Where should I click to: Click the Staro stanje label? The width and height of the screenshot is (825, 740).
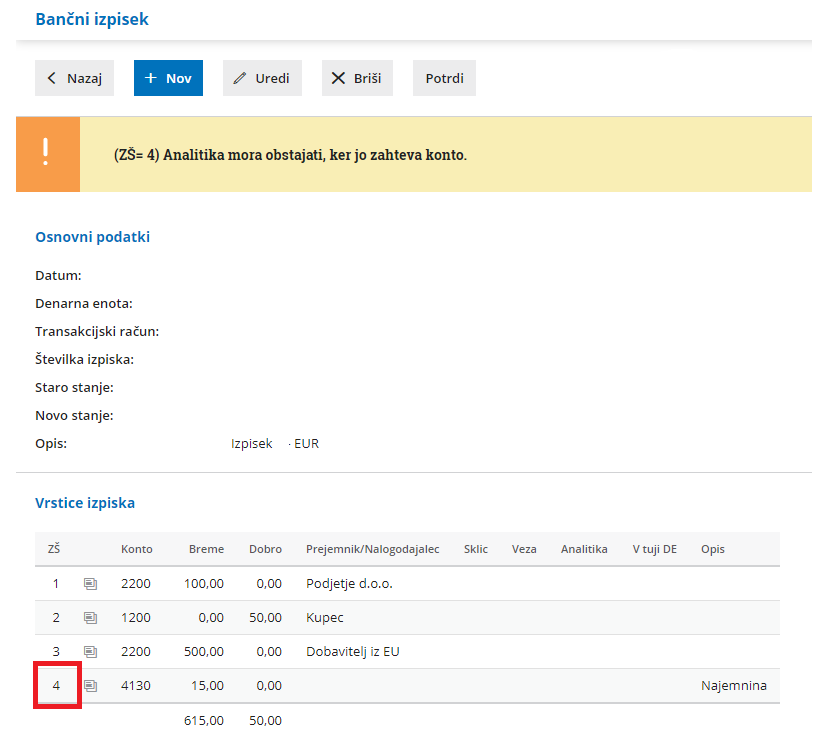[x=74, y=387]
